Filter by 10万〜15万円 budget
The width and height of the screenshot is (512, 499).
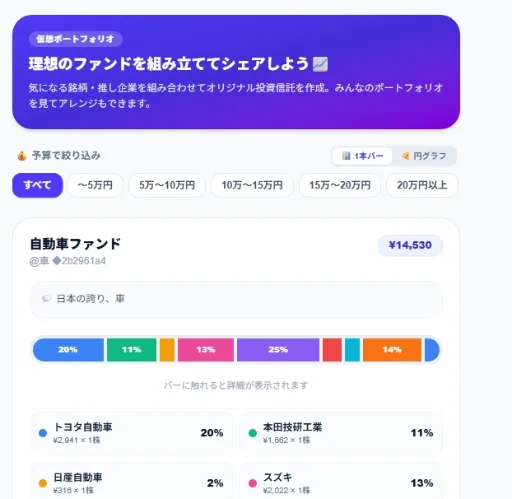point(252,185)
